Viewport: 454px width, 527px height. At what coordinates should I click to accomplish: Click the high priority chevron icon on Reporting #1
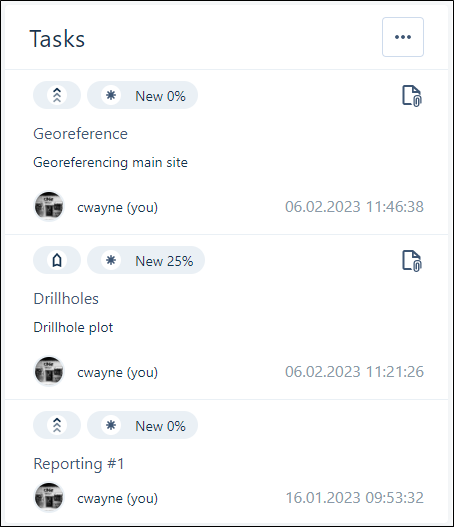[x=57, y=425]
